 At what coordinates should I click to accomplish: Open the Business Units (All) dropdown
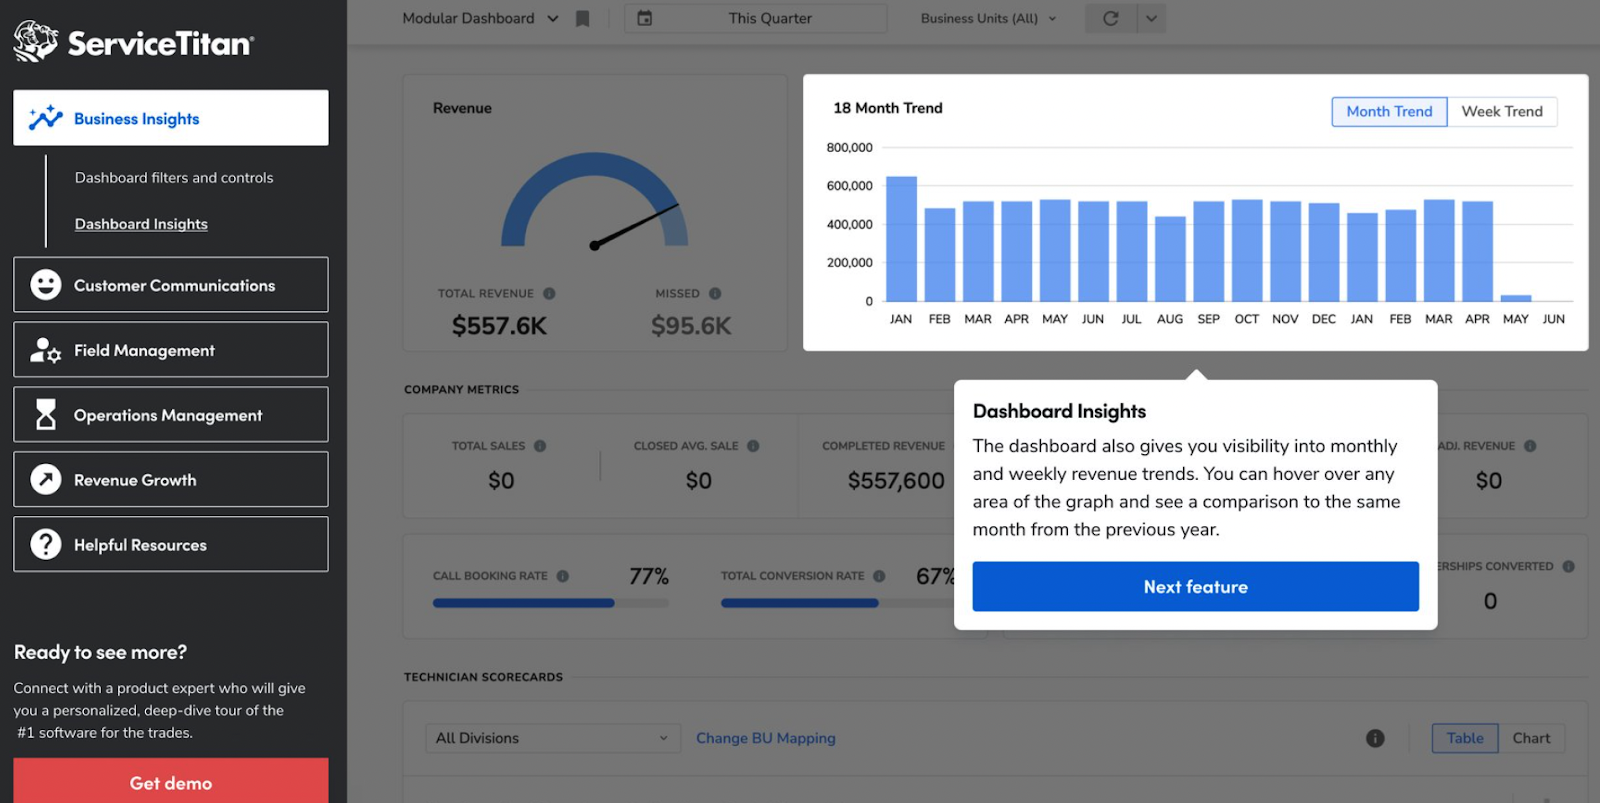click(988, 18)
